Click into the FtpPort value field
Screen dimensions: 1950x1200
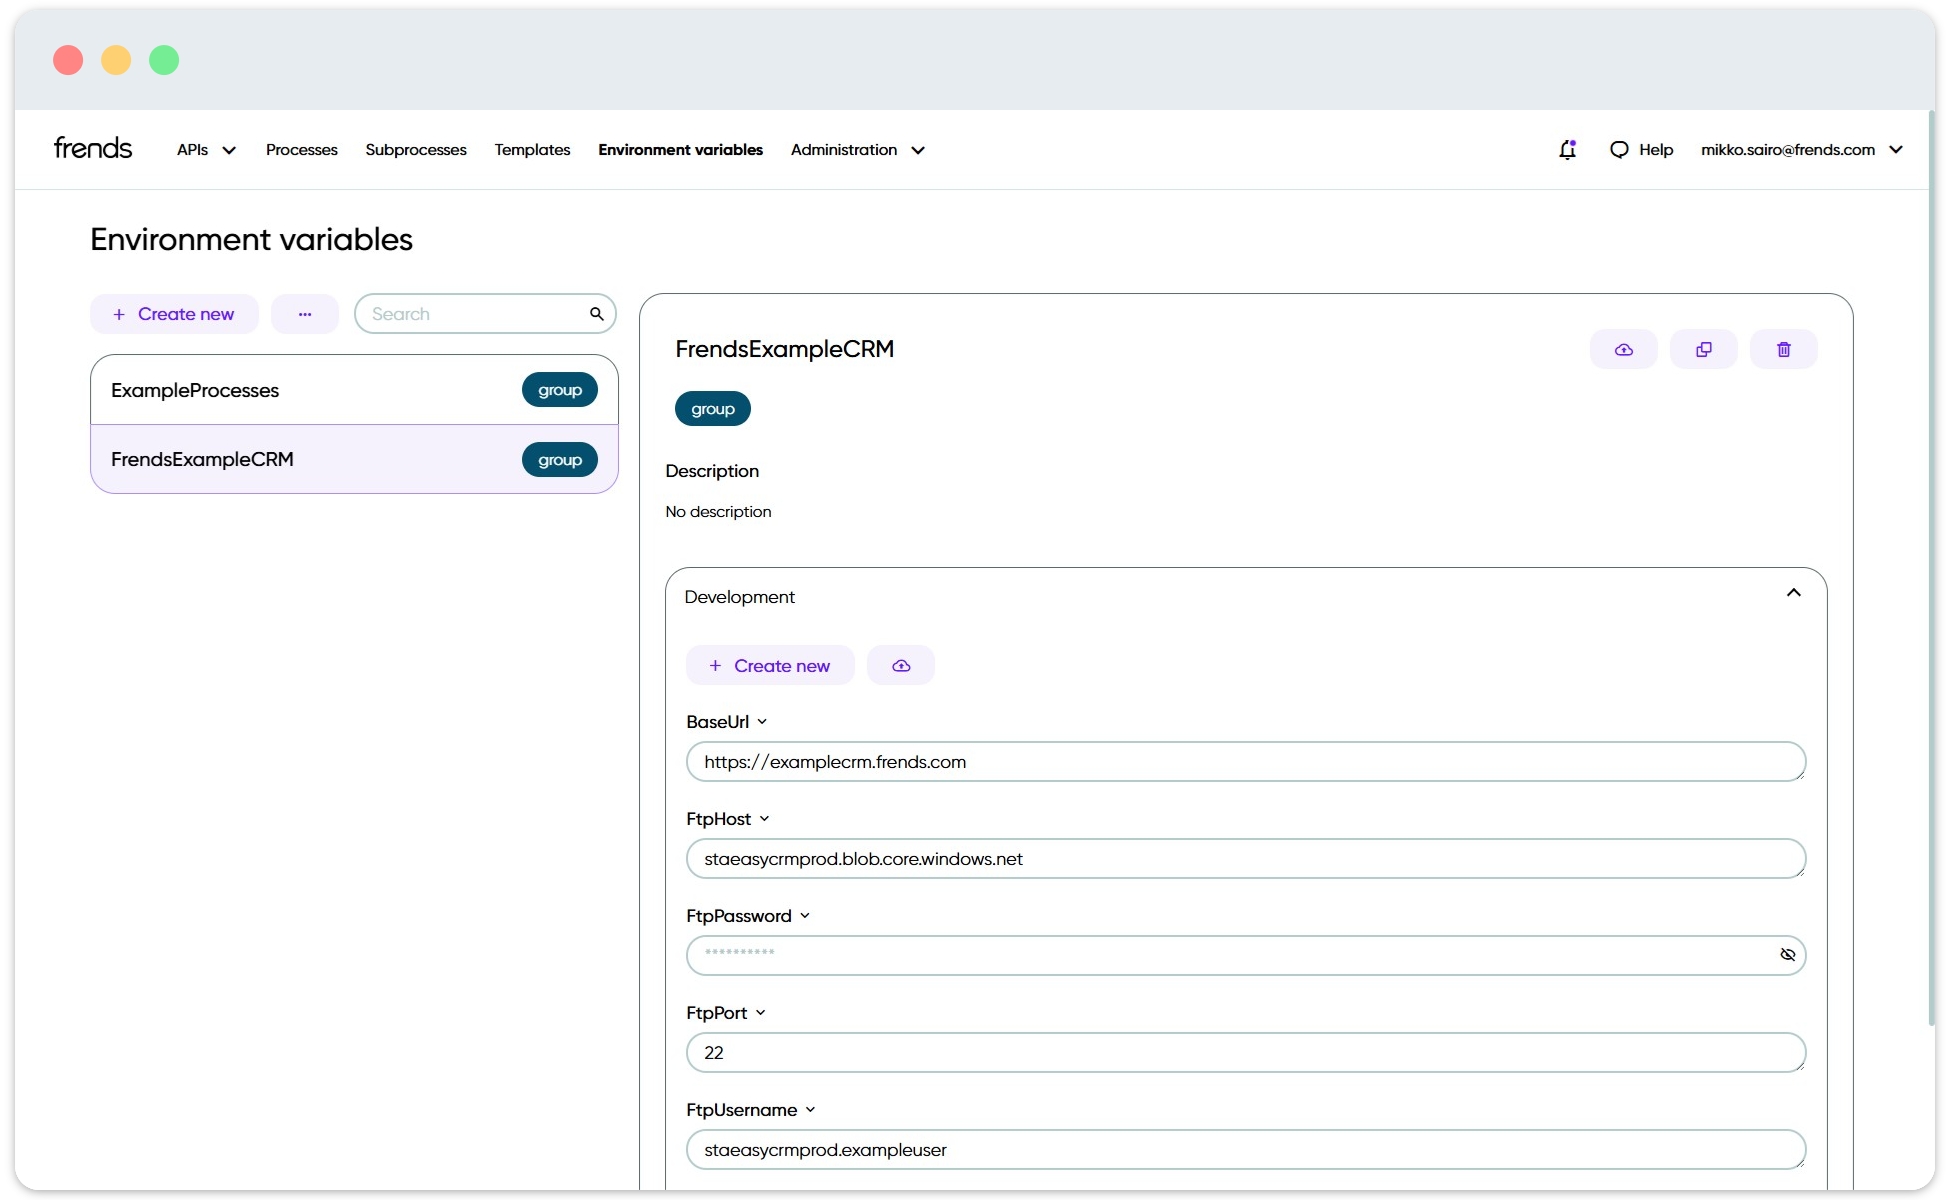pos(1245,1053)
